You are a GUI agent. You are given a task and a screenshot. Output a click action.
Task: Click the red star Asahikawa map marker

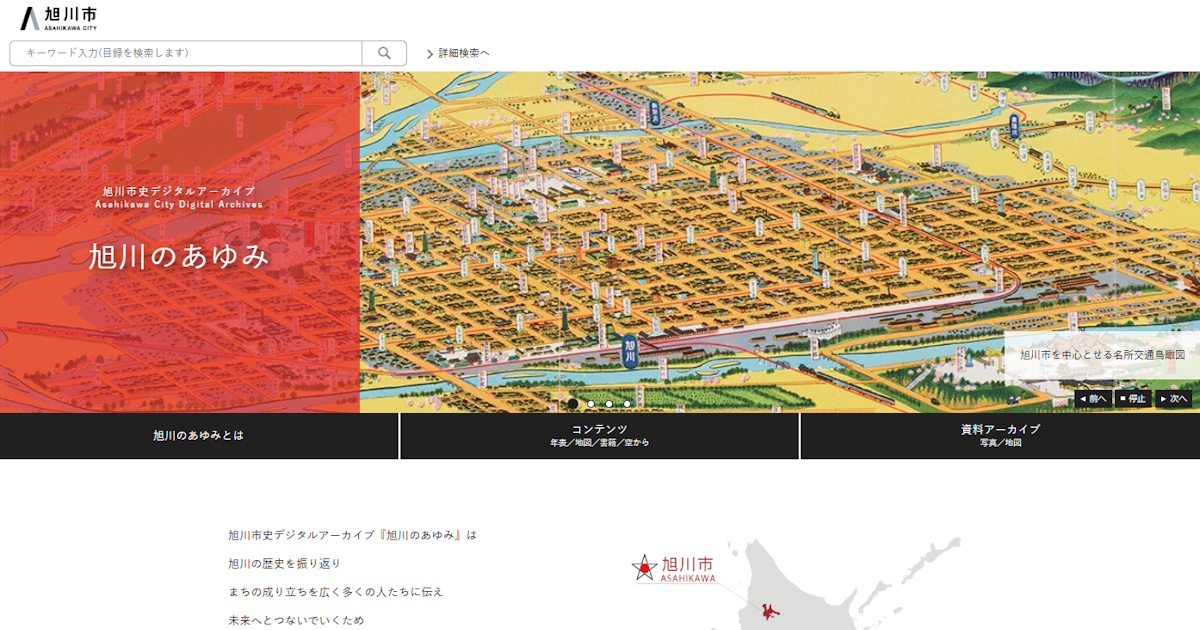coord(644,569)
